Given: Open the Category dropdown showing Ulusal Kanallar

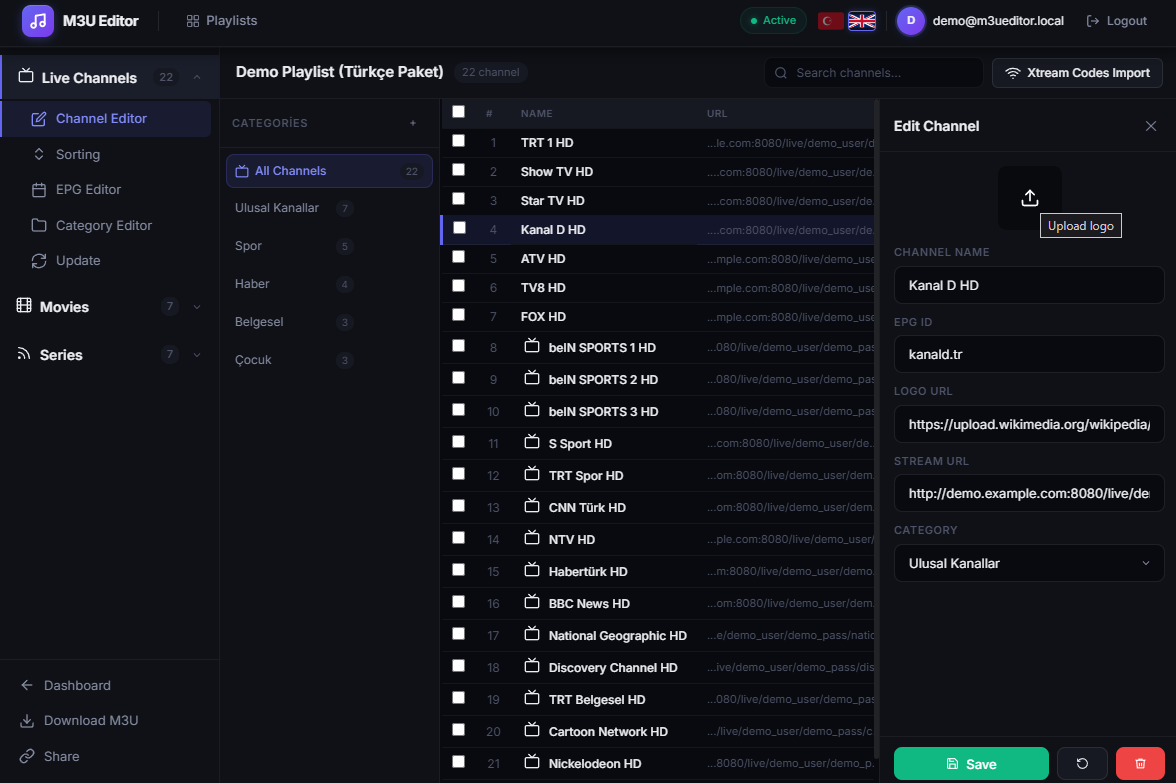Looking at the screenshot, I should pos(1029,563).
